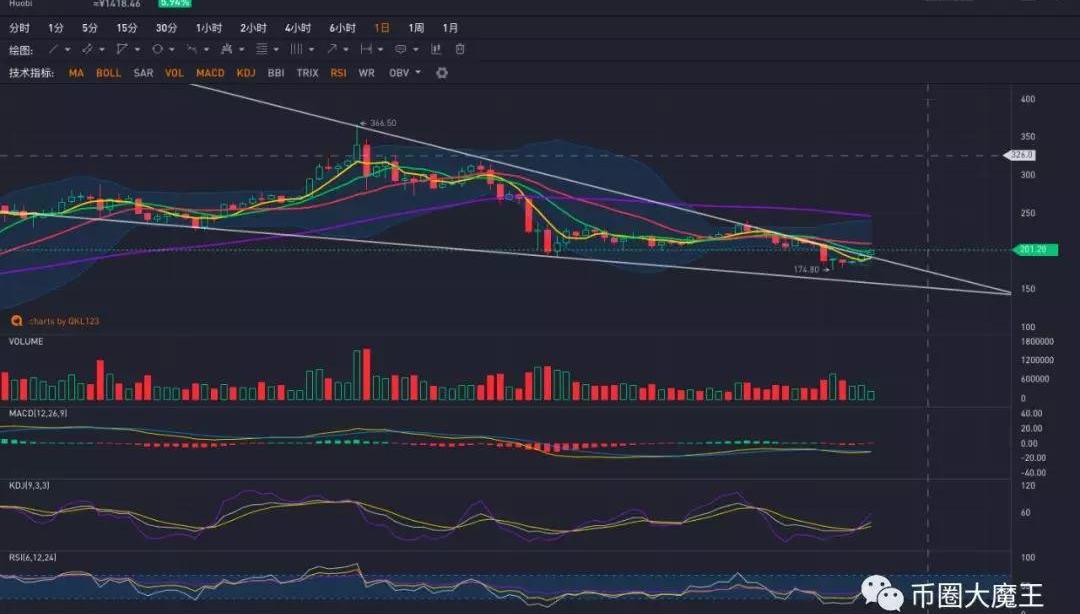Select the comment bubble annotation tool
Image resolution: width=1080 pixels, height=614 pixels.
pyautogui.click(x=401, y=49)
